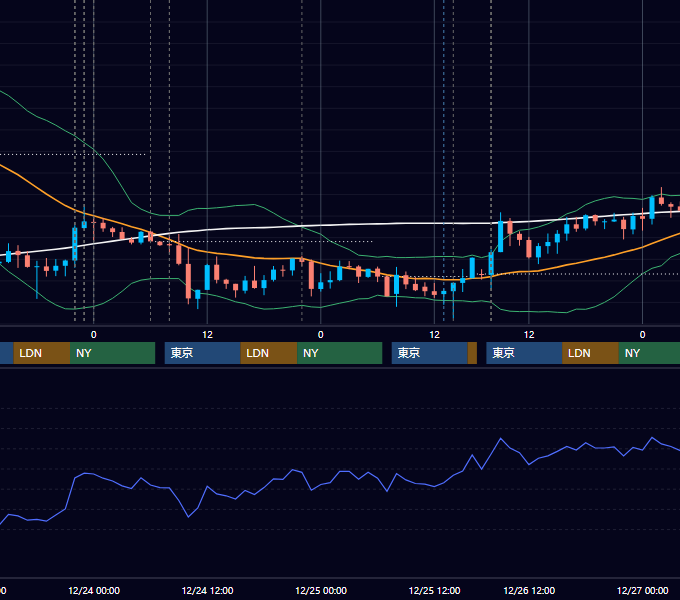
Task: Click the '12/25 00:00' date label
Action: [321, 590]
